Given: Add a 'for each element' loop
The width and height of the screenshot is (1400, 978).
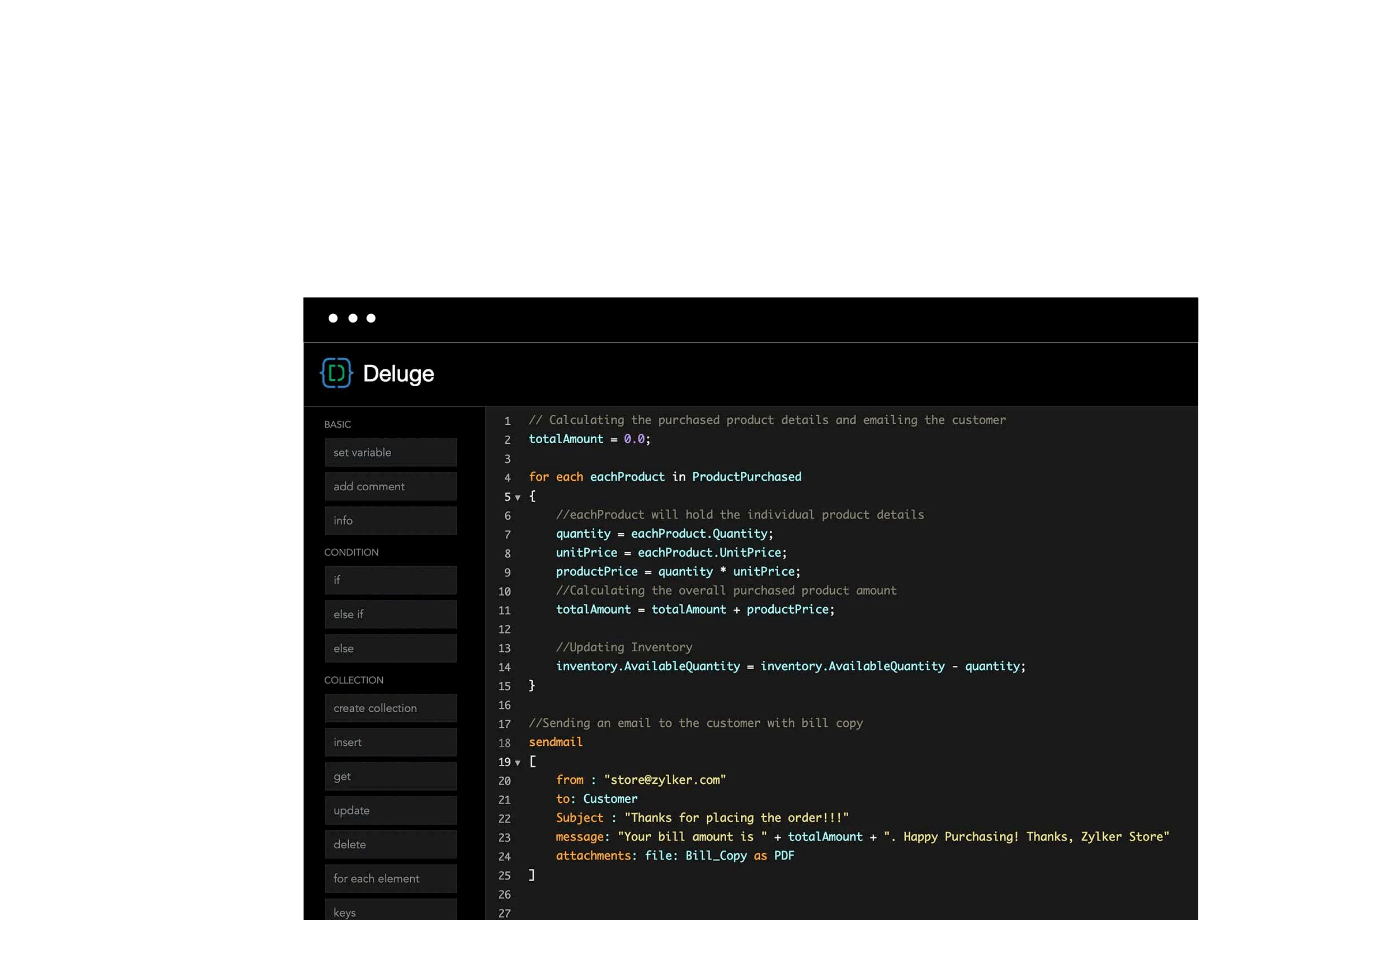Looking at the screenshot, I should pyautogui.click(x=390, y=878).
